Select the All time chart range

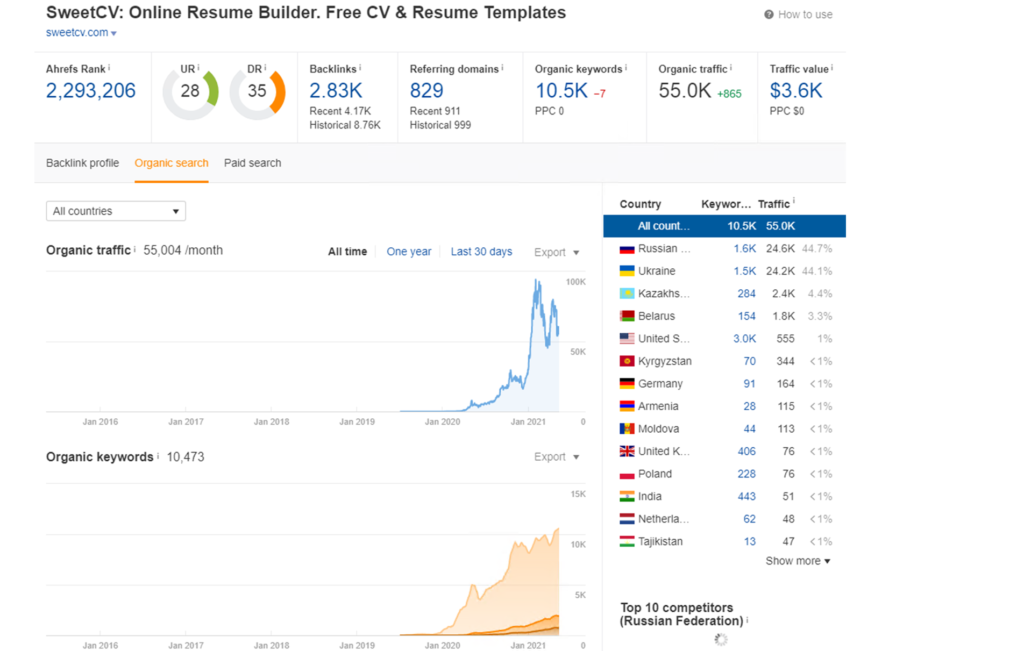pyautogui.click(x=347, y=251)
